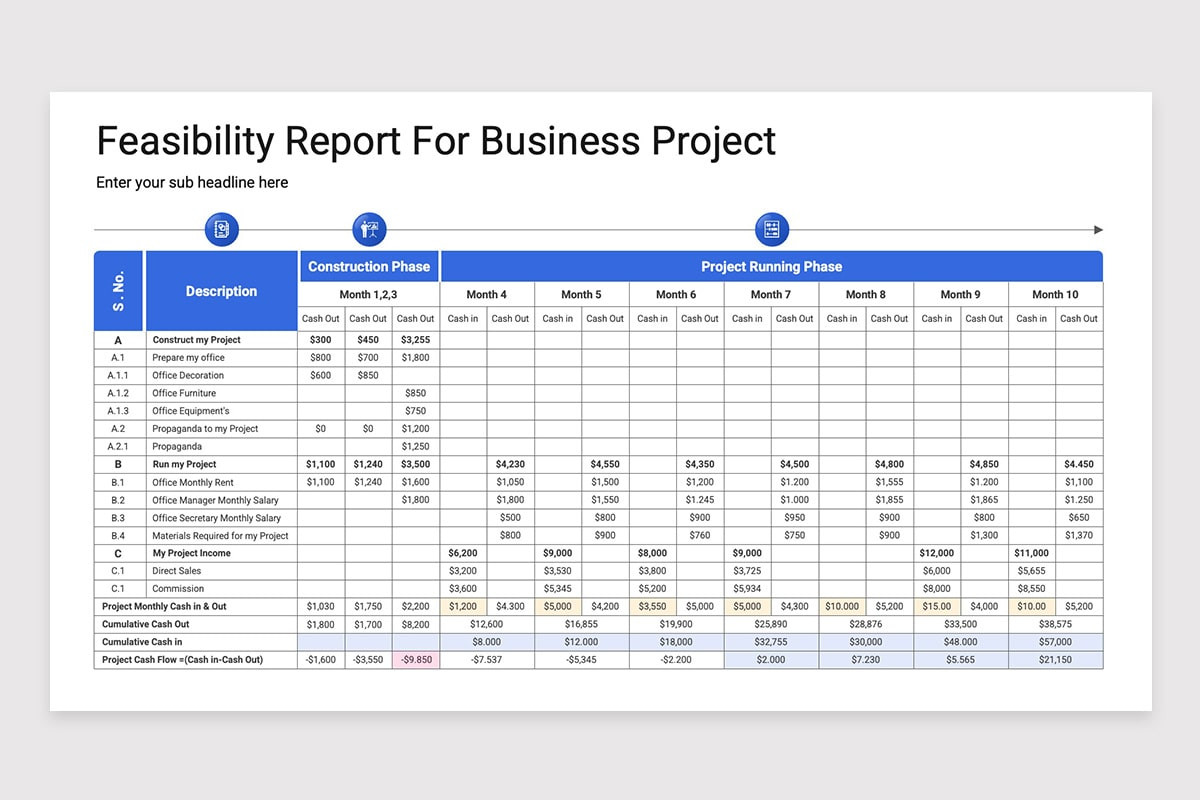Click the Month 10 column header

[1056, 294]
